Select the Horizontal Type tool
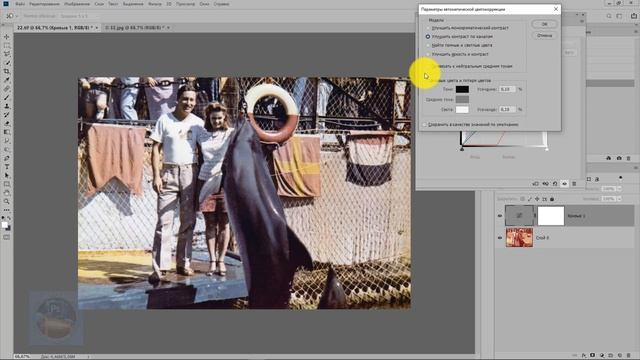The width and height of the screenshot is (640, 360). coord(7,167)
